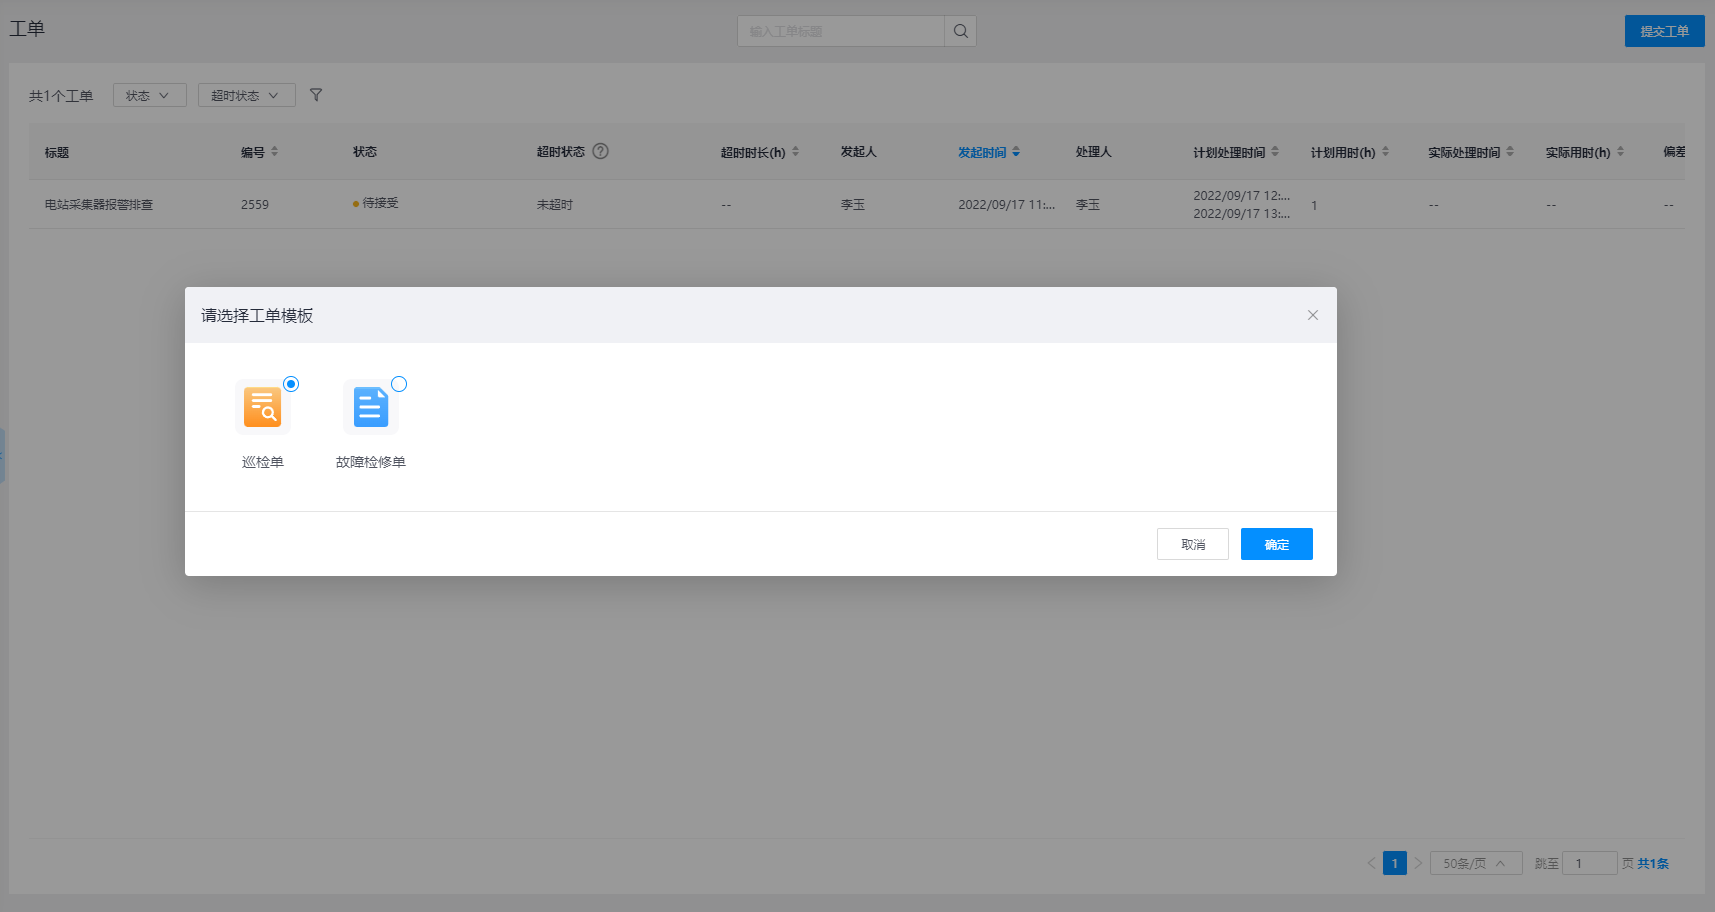Sort by 发起时间 column arrows
The height and width of the screenshot is (912, 1715).
point(1016,152)
